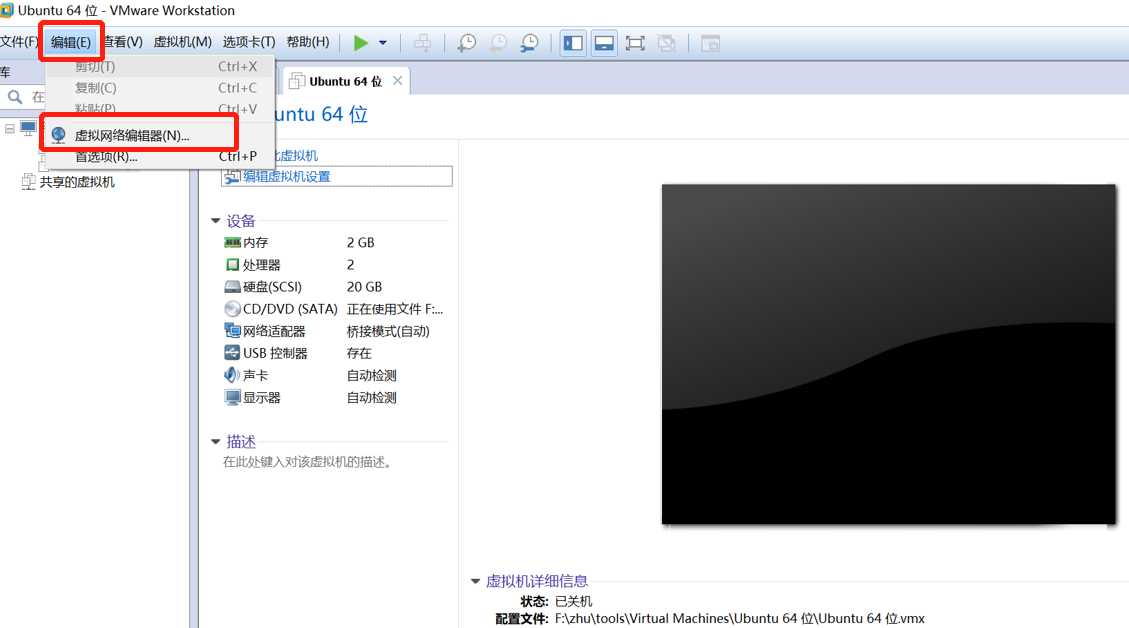Open the snapshot manager toolbar icon
This screenshot has height=628, width=1129.
(x=529, y=43)
